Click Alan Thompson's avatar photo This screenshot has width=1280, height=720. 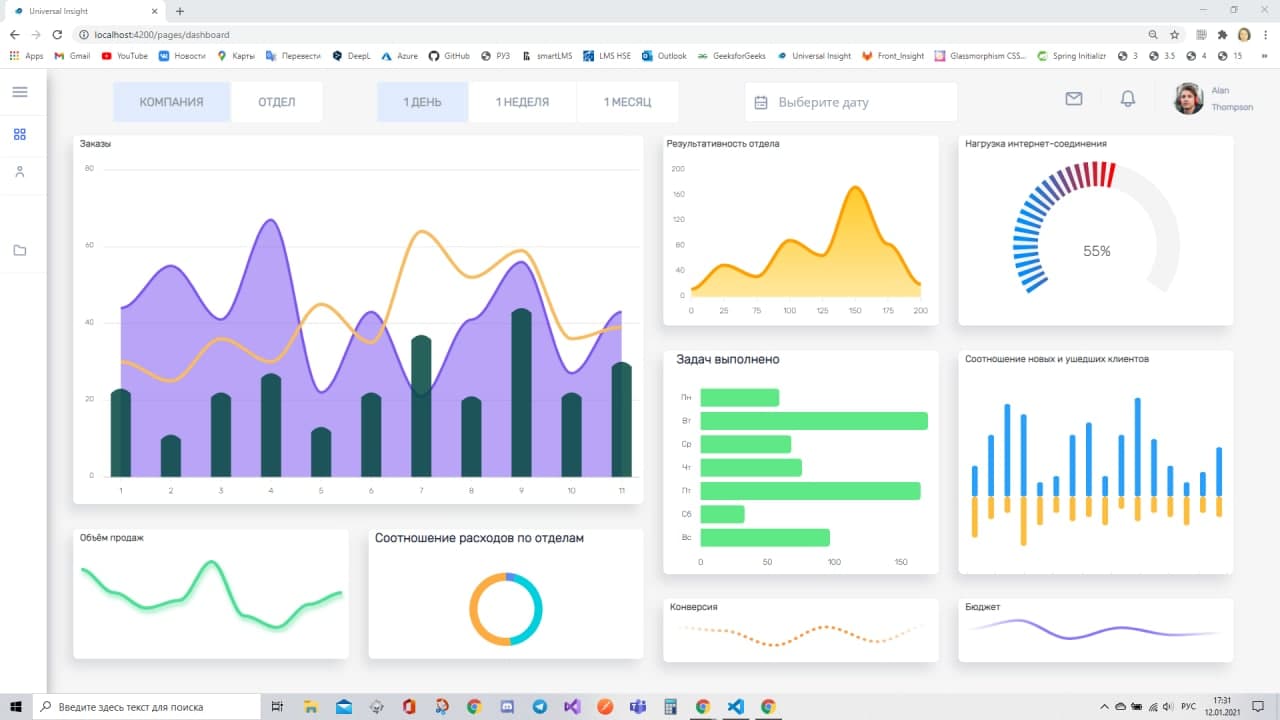(x=1189, y=99)
